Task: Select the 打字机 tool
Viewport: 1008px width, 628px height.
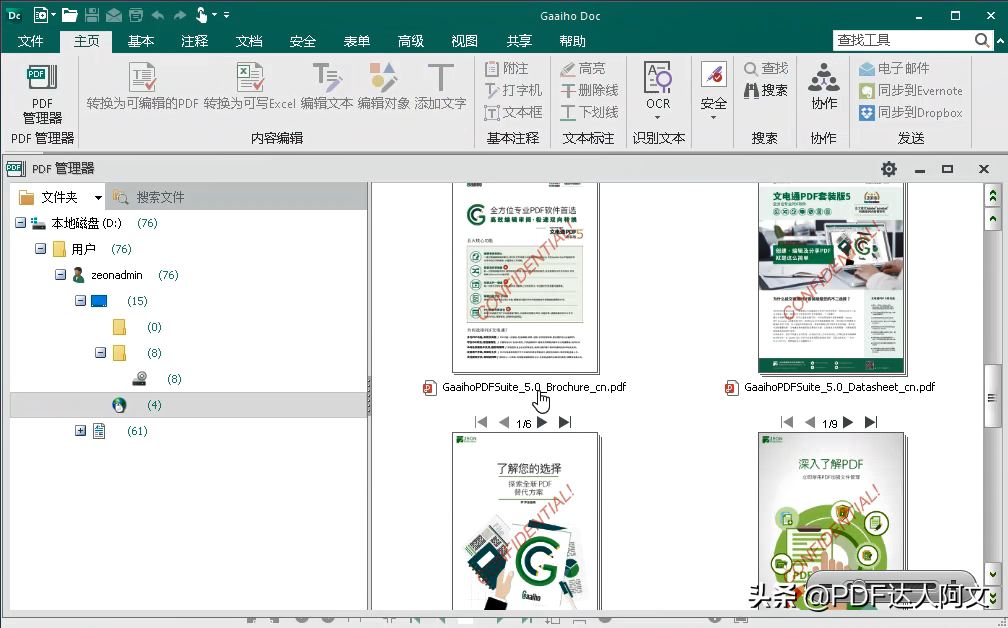Action: 513,90
